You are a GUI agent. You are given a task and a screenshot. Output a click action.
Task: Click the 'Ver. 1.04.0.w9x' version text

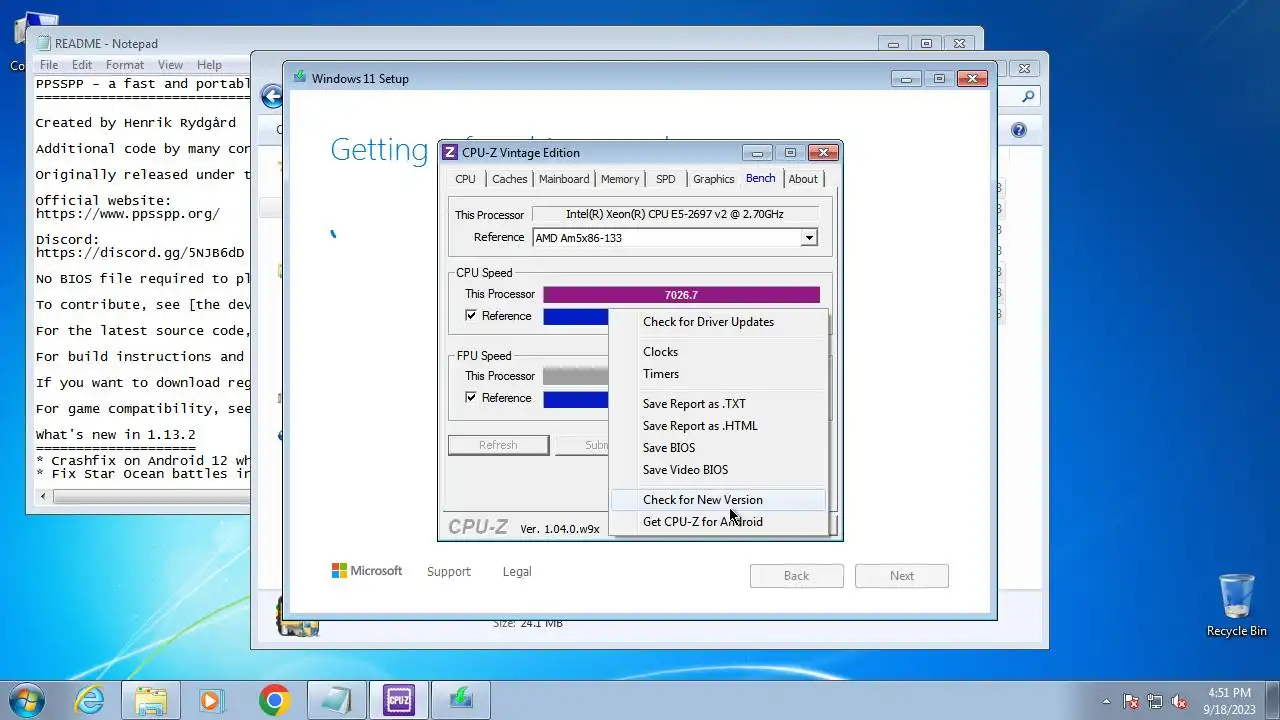point(560,528)
